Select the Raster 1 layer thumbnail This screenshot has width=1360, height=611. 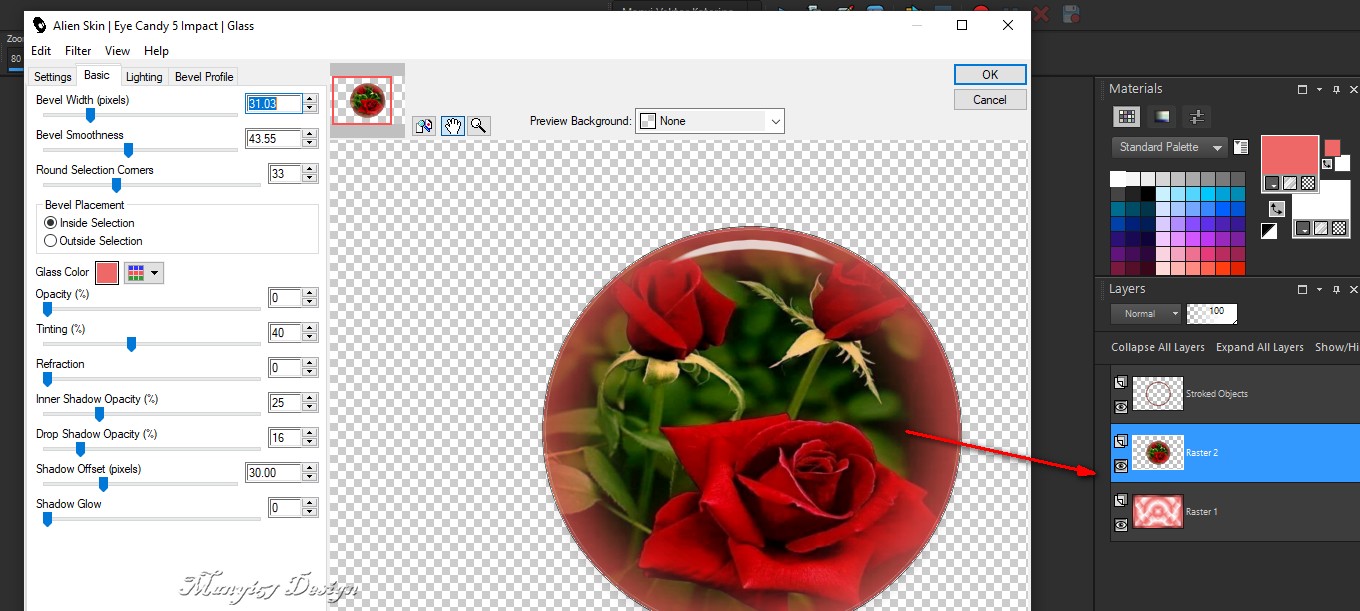1158,511
